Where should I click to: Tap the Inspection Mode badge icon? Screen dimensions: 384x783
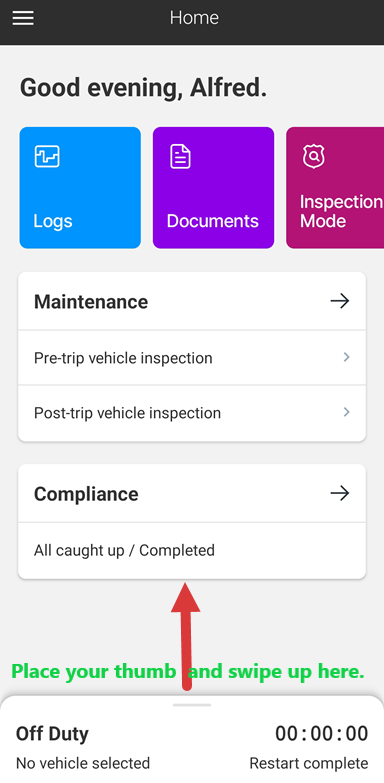pos(314,156)
